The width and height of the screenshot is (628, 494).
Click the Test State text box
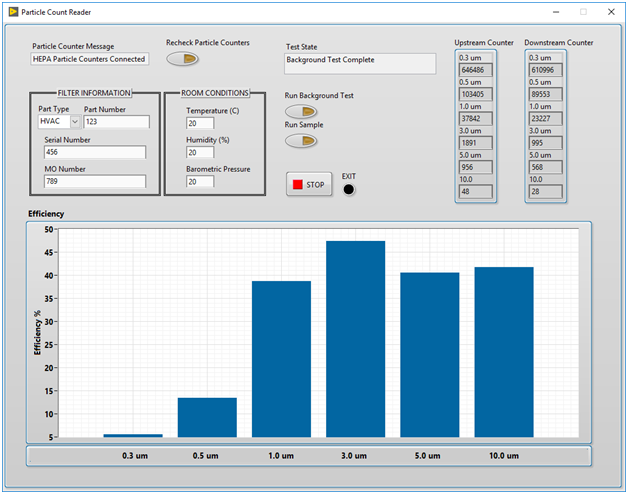point(360,64)
